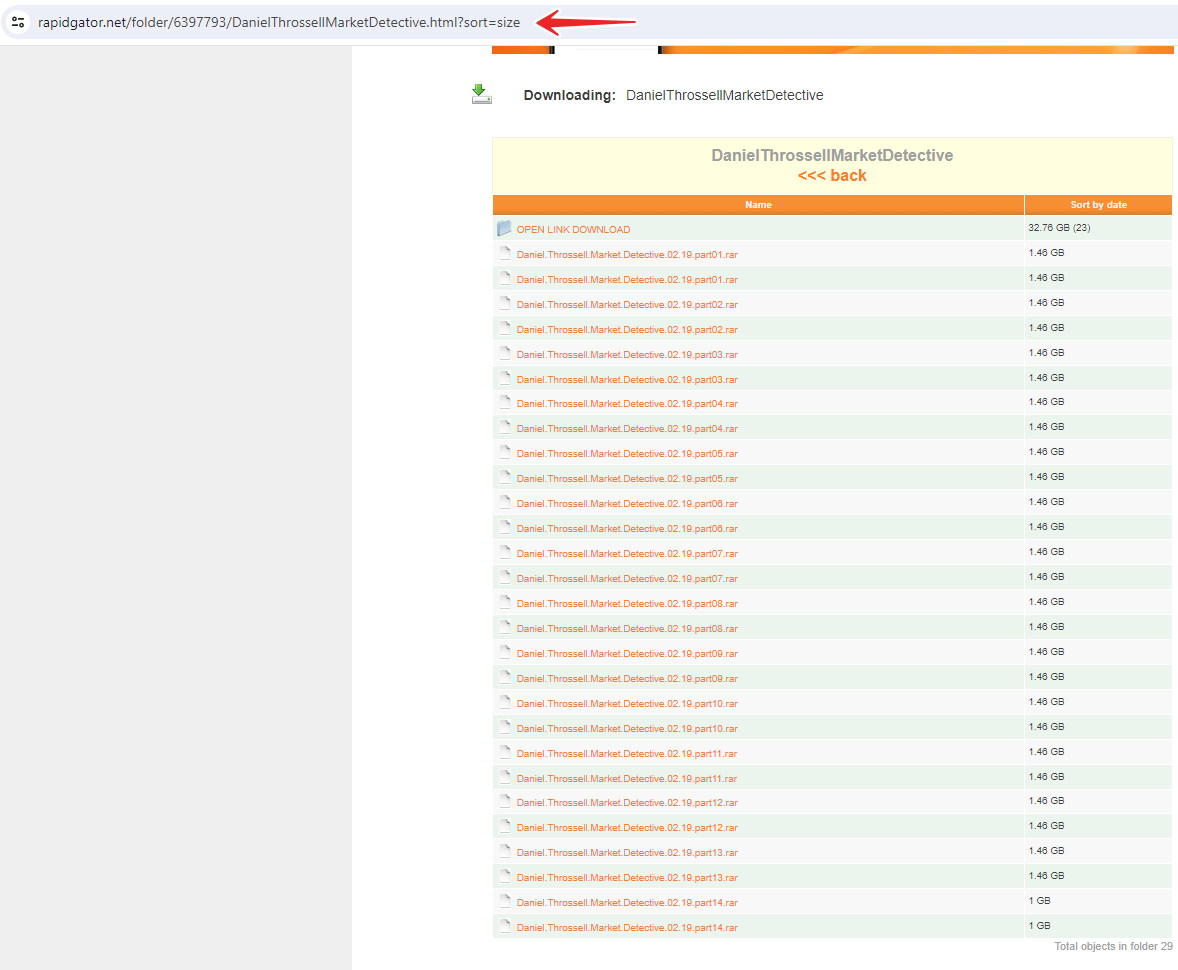Select the Downloading: label text
This screenshot has height=970, width=1178.
pos(569,95)
